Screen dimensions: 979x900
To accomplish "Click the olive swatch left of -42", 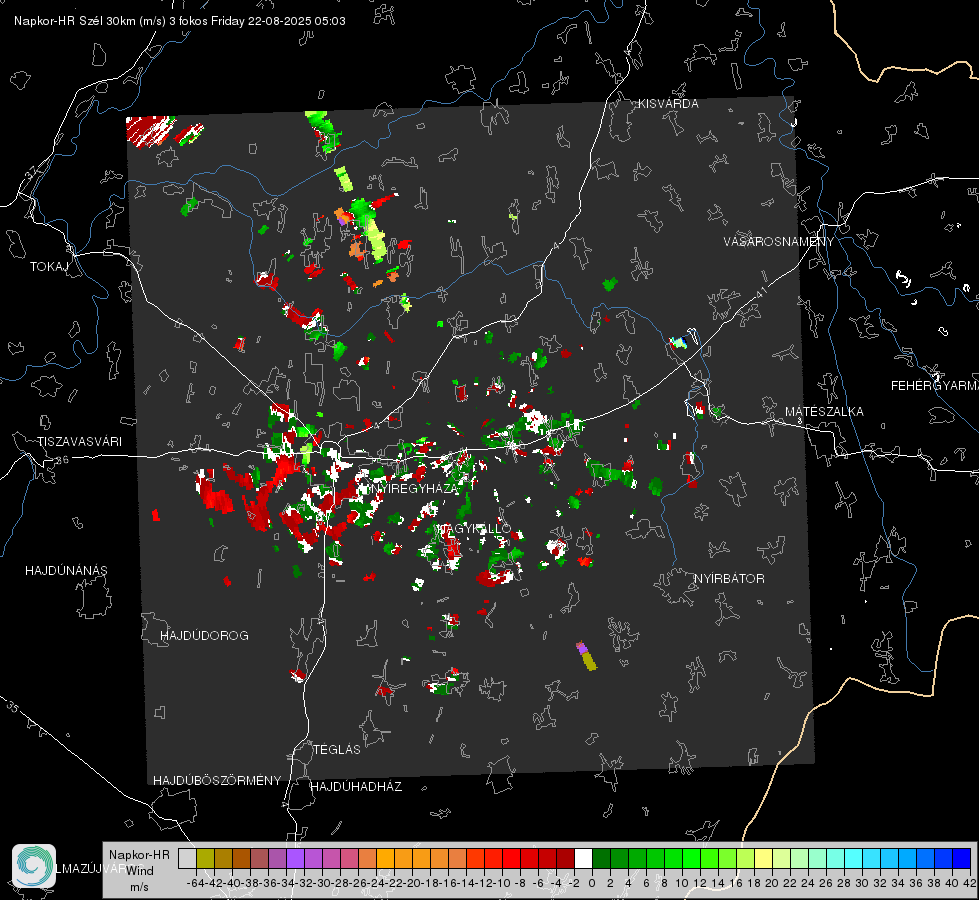I will [x=205, y=858].
